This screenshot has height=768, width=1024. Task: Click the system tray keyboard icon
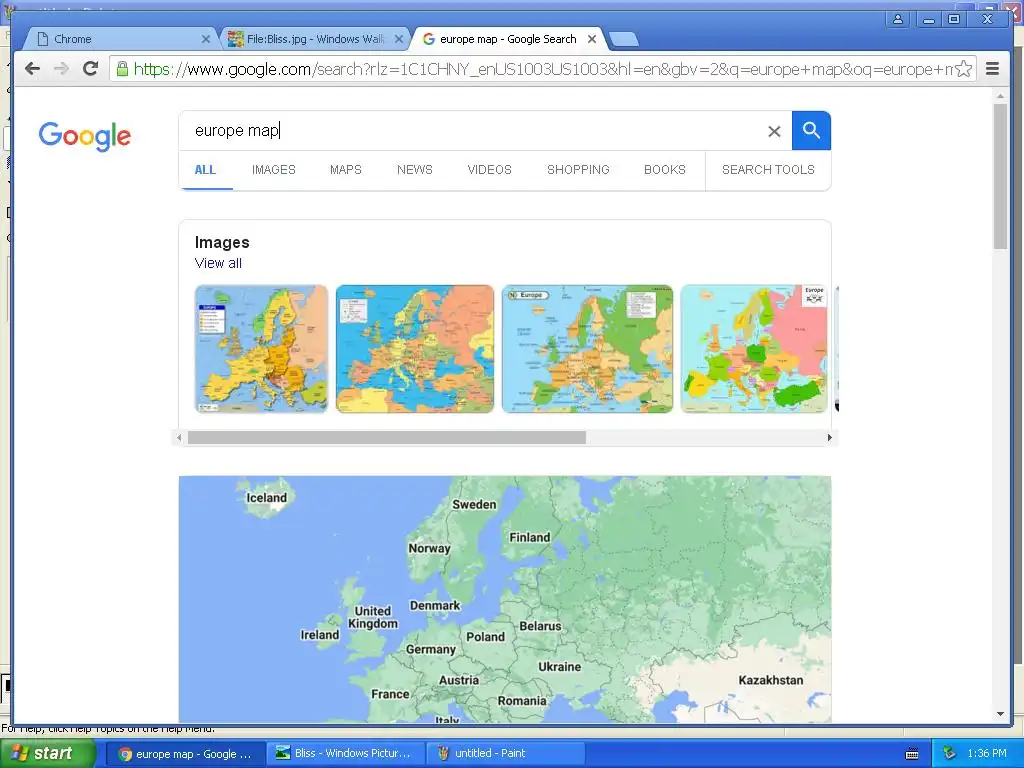[912, 754]
